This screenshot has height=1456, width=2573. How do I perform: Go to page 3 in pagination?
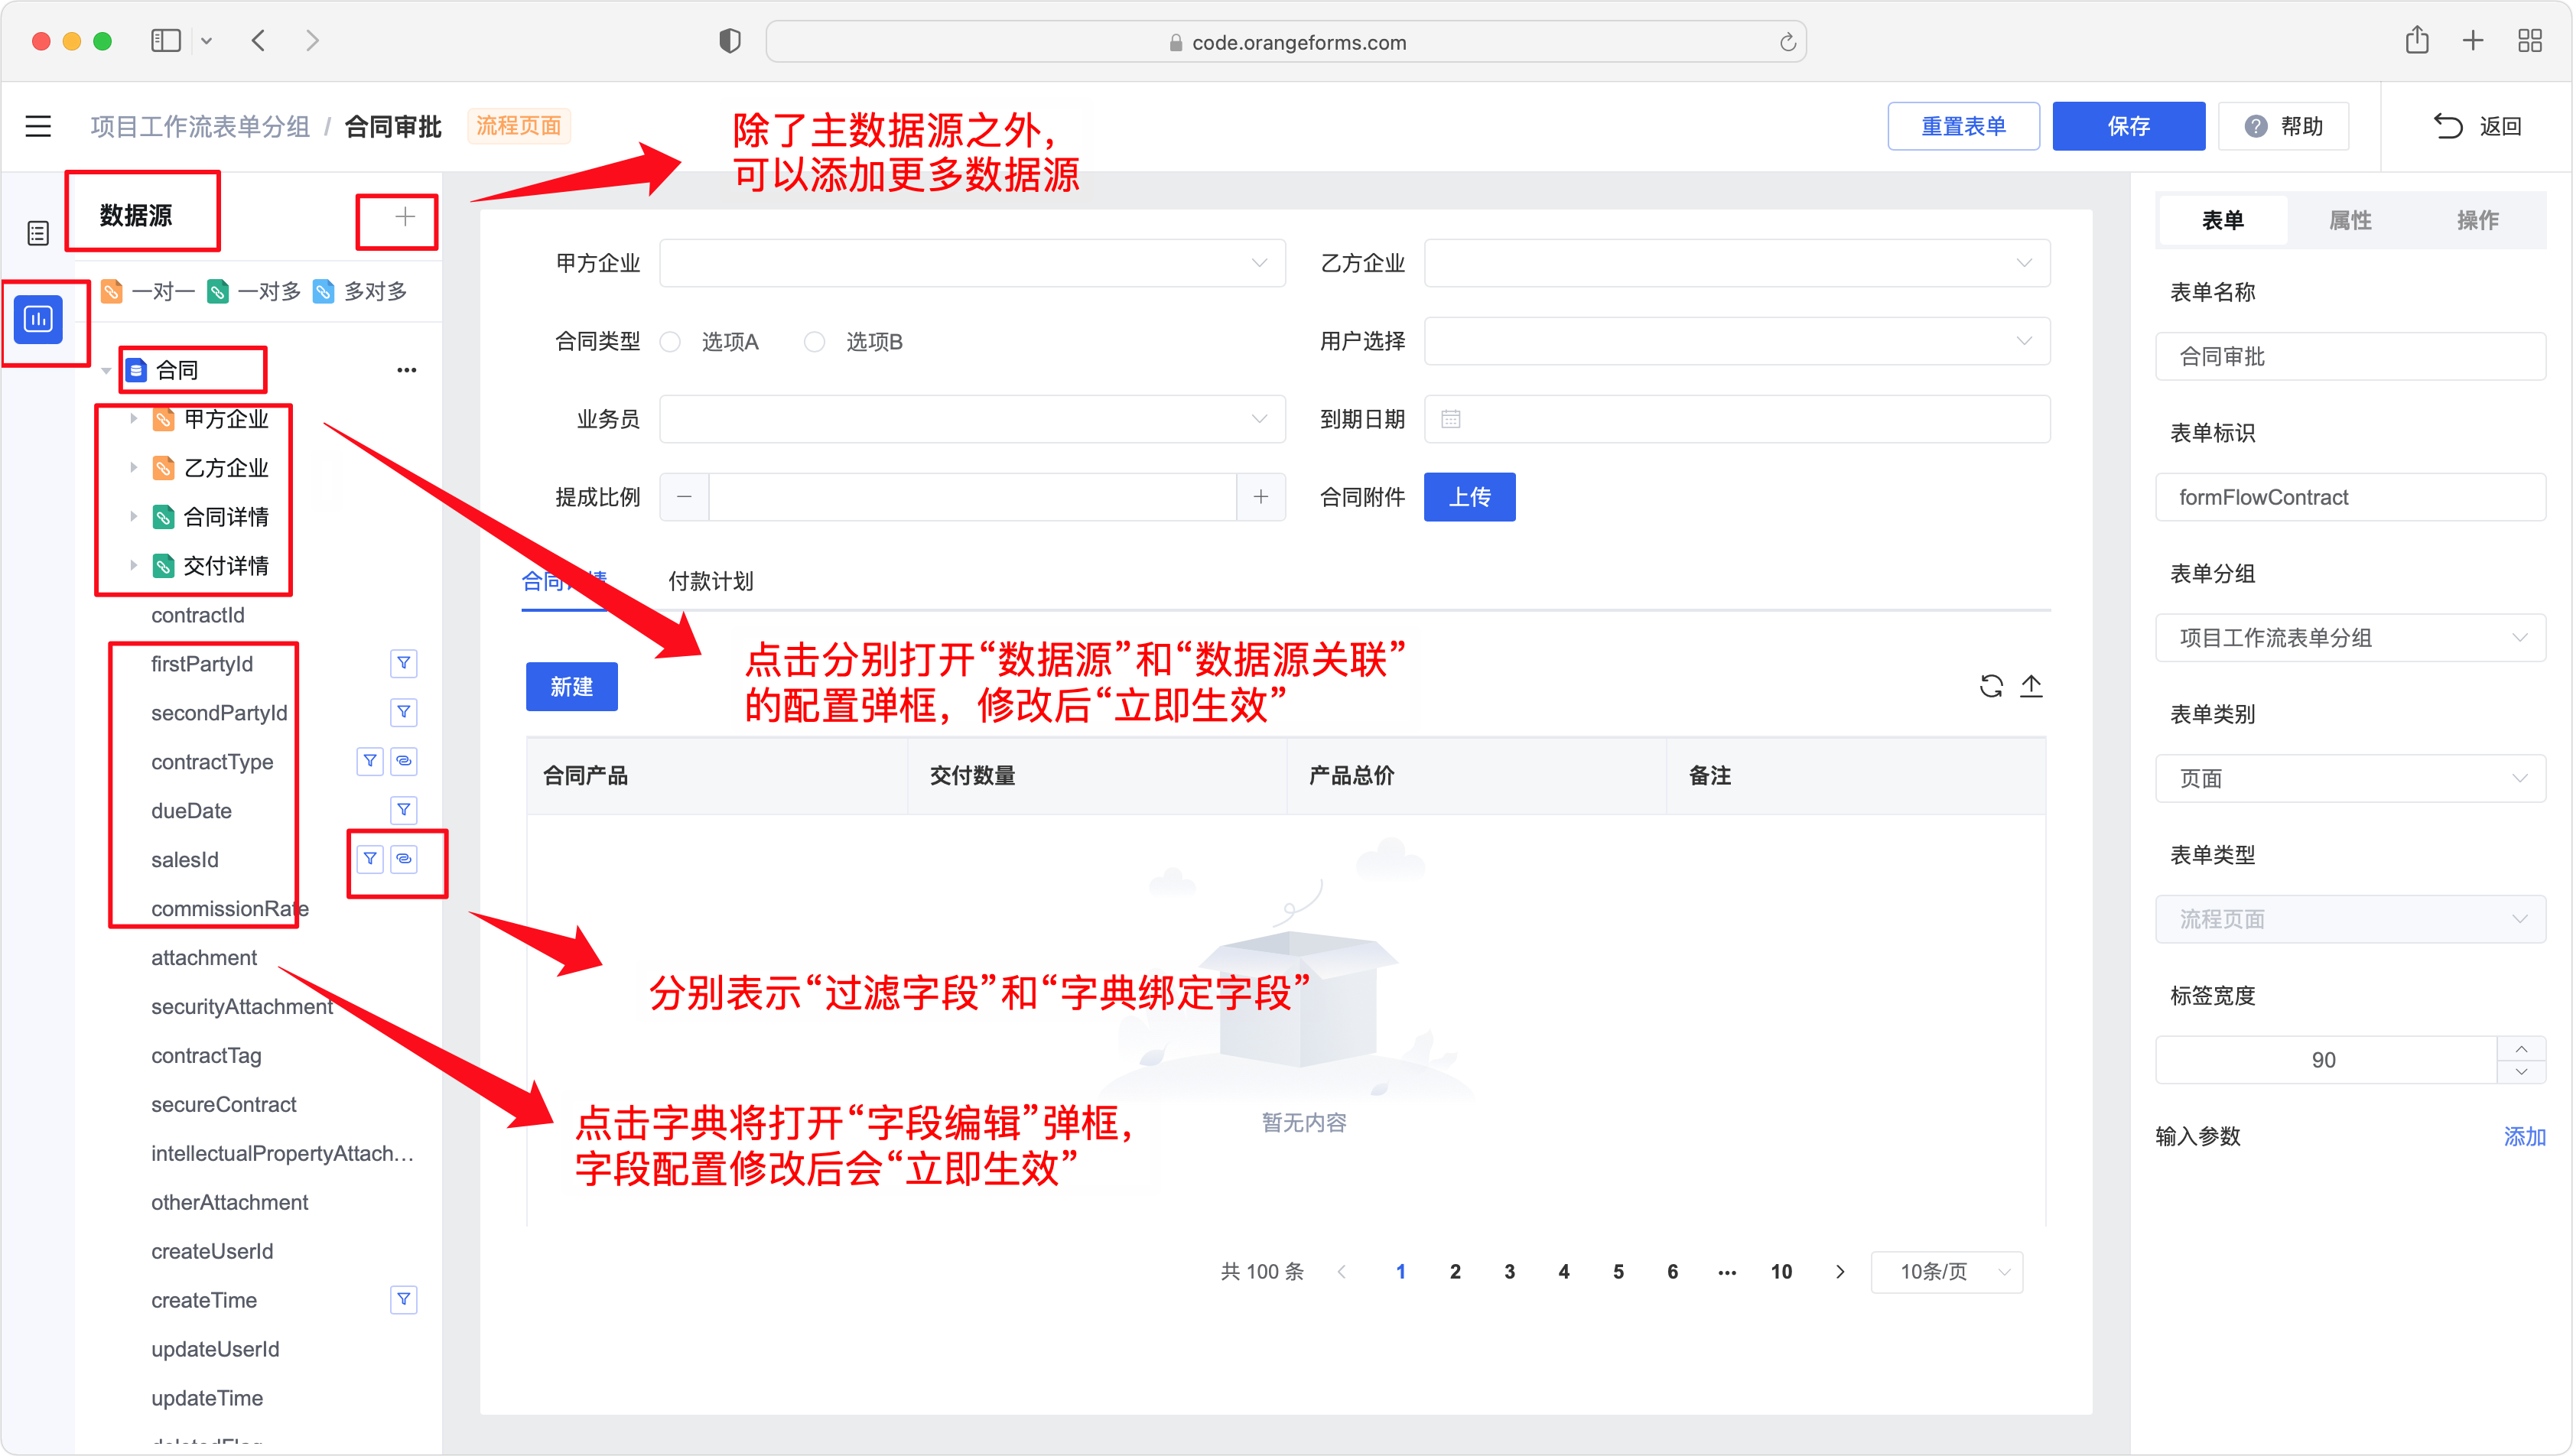[1509, 1272]
